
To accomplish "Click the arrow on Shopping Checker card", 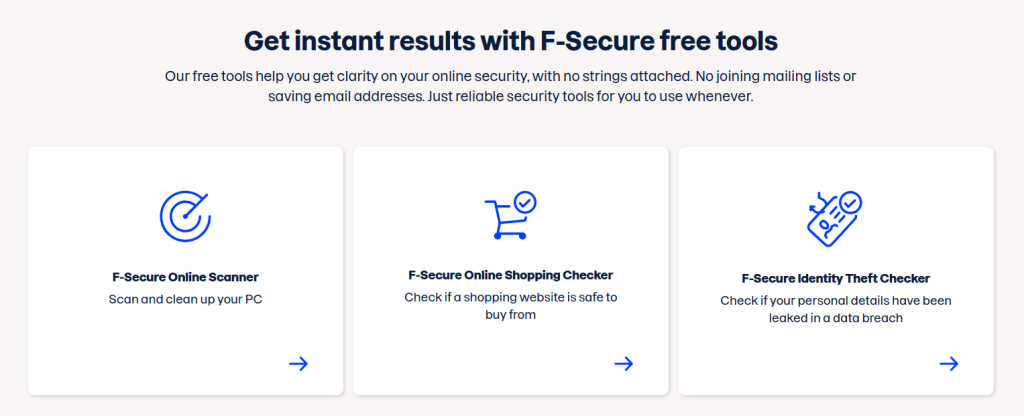I will pyautogui.click(x=623, y=363).
